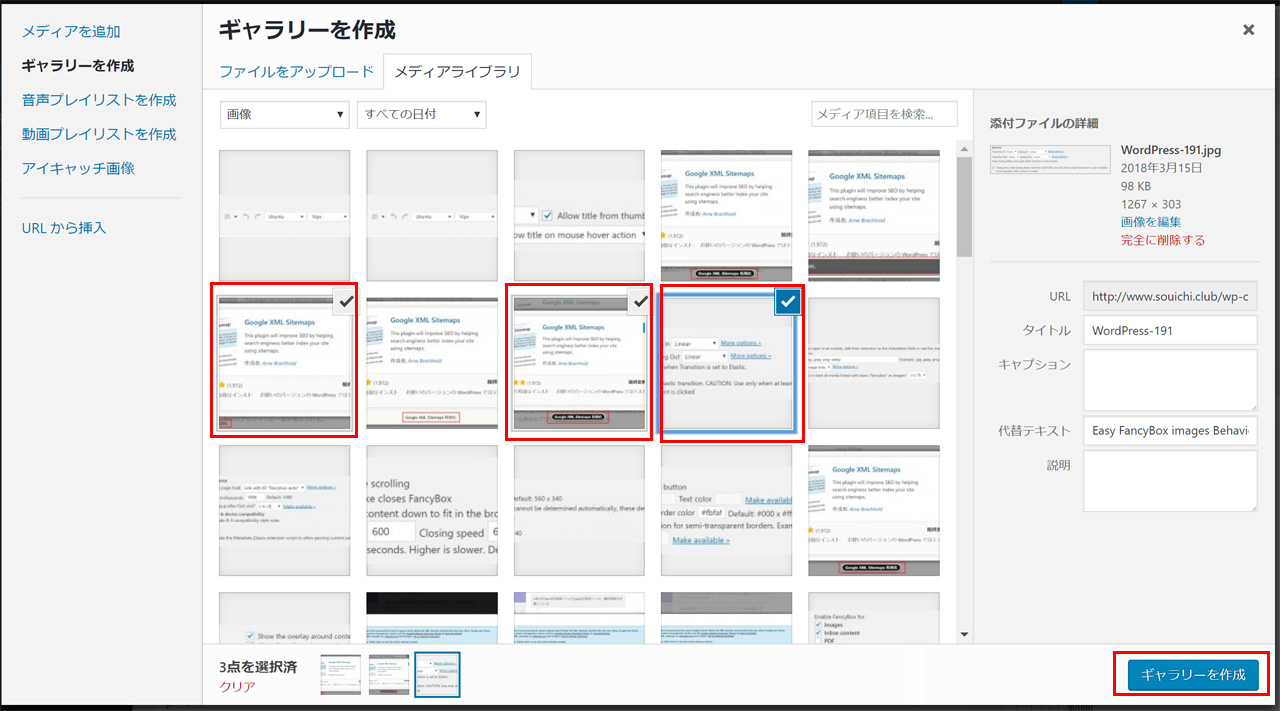Click the 3点を選択済 selection count text
The width and height of the screenshot is (1280, 711).
click(258, 667)
